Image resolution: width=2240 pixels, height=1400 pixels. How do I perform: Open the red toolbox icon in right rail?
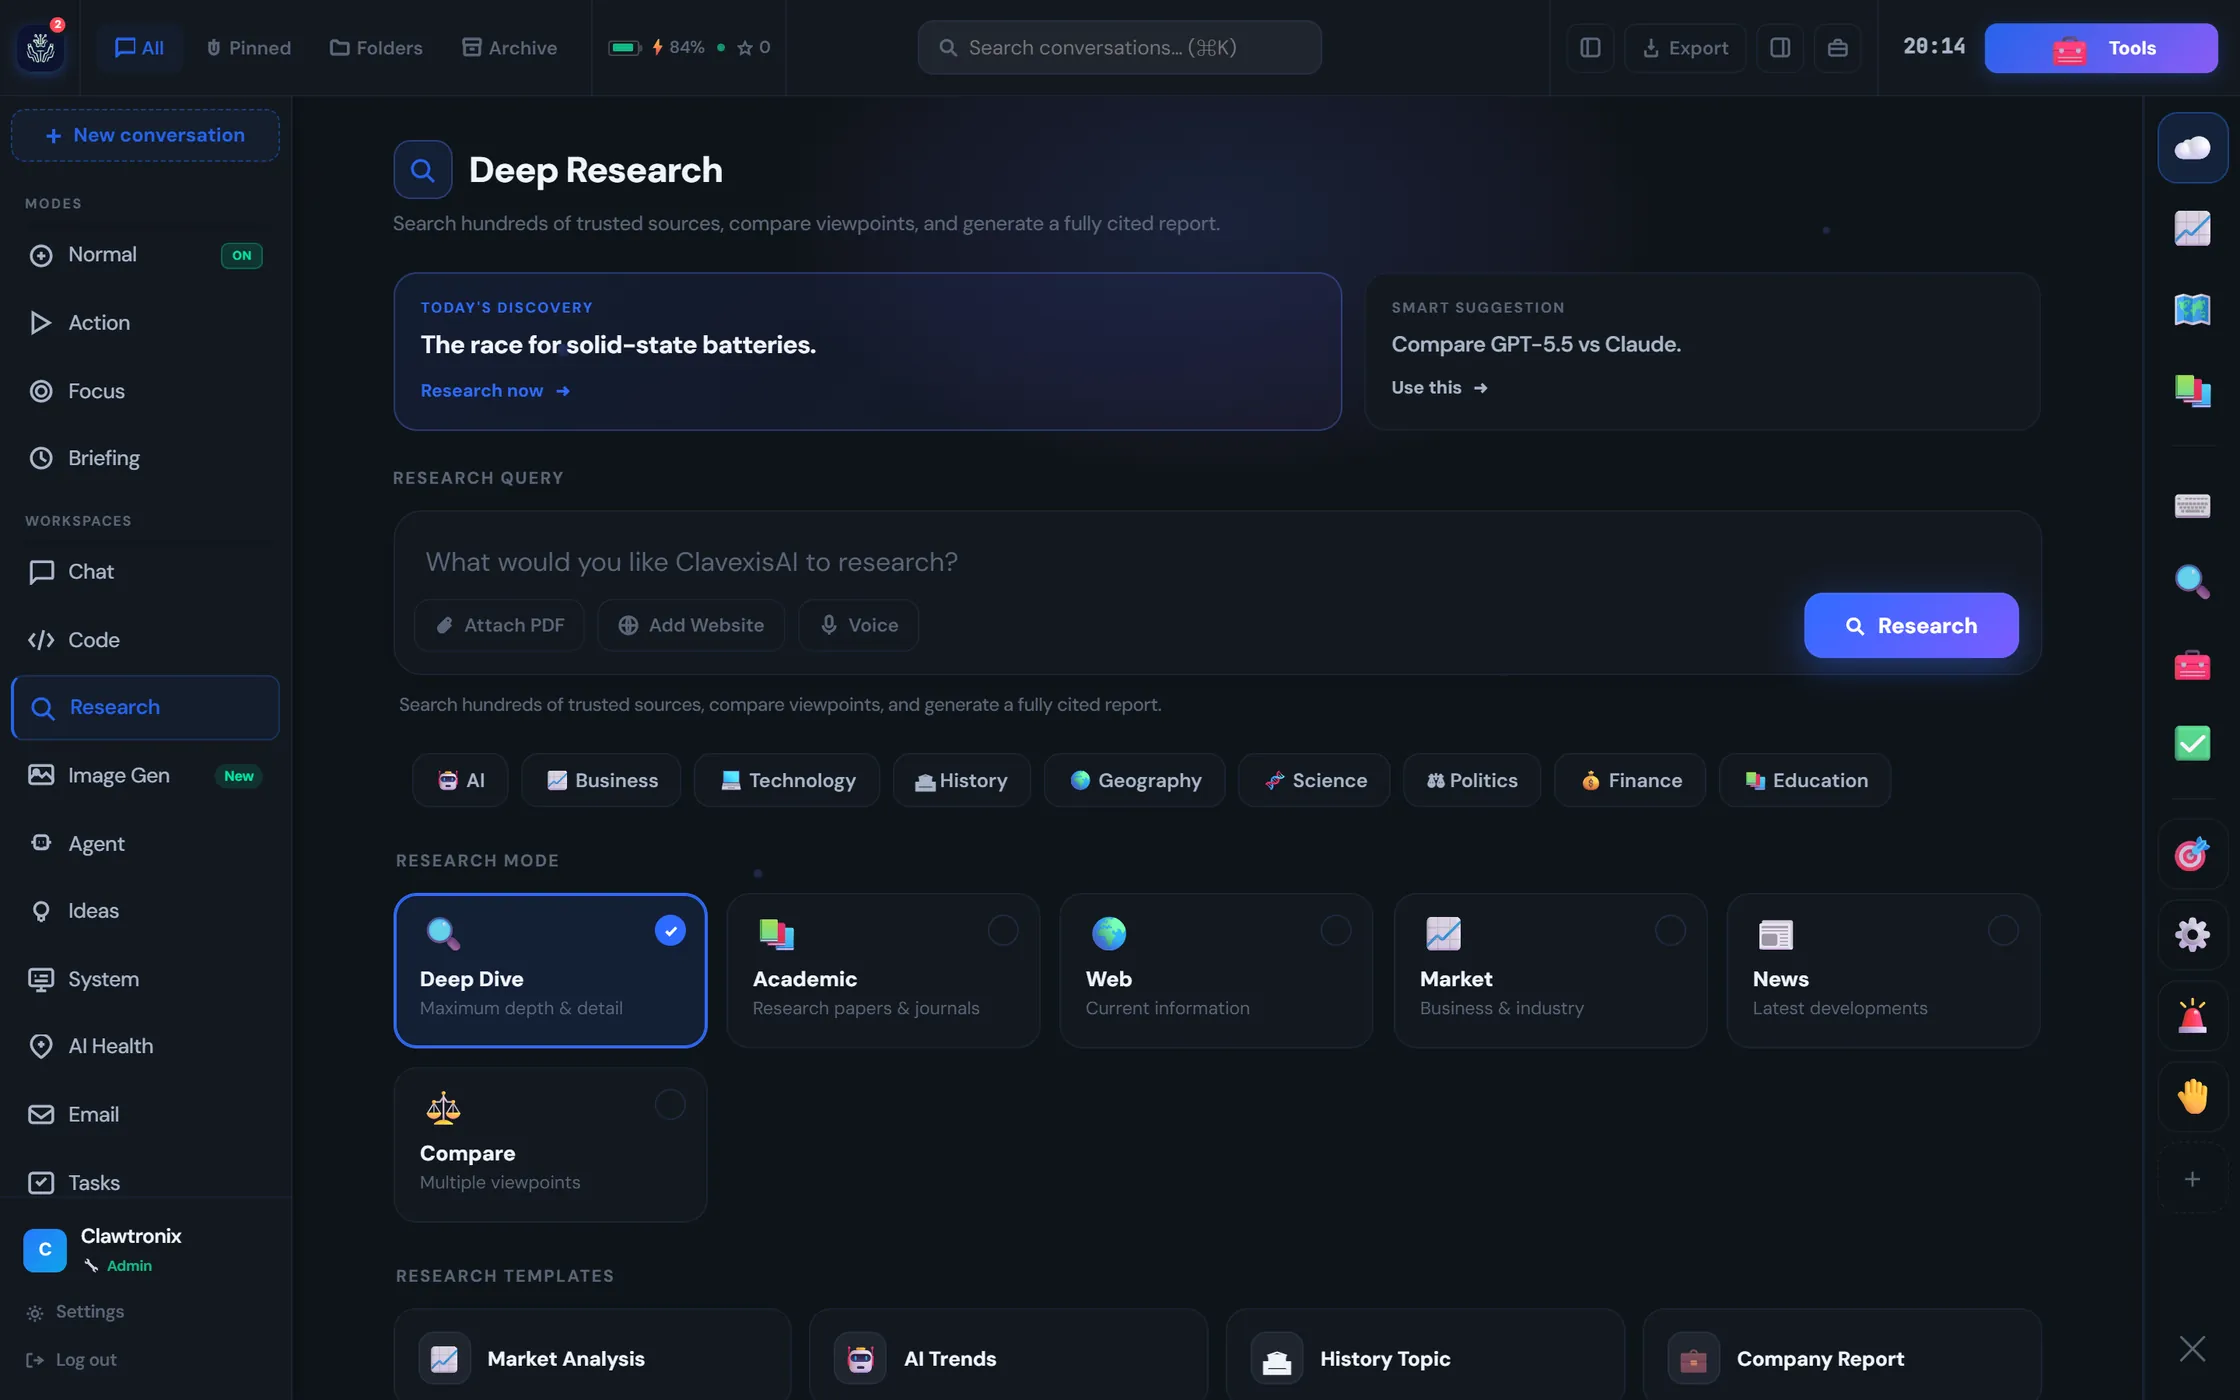coord(2192,664)
